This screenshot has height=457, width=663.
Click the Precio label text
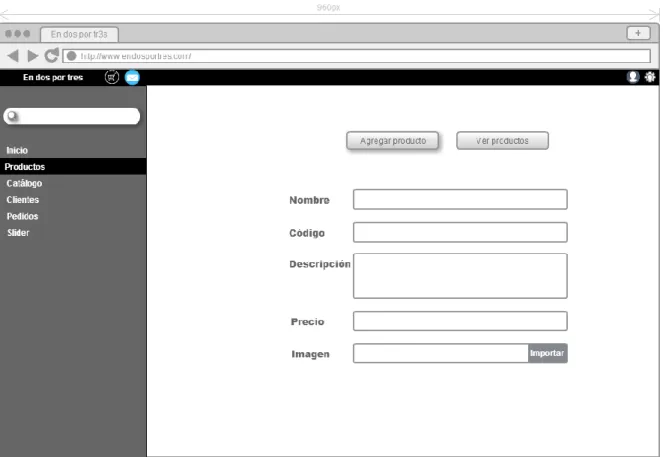(307, 322)
